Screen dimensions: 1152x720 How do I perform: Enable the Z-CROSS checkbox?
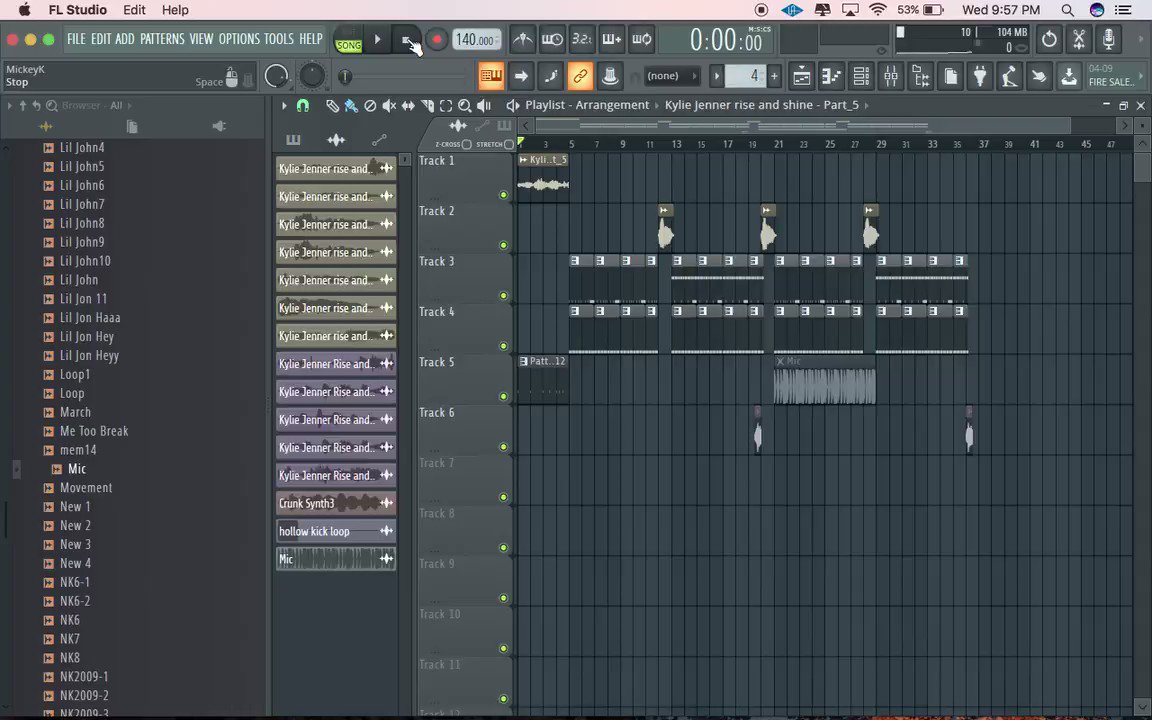467,145
